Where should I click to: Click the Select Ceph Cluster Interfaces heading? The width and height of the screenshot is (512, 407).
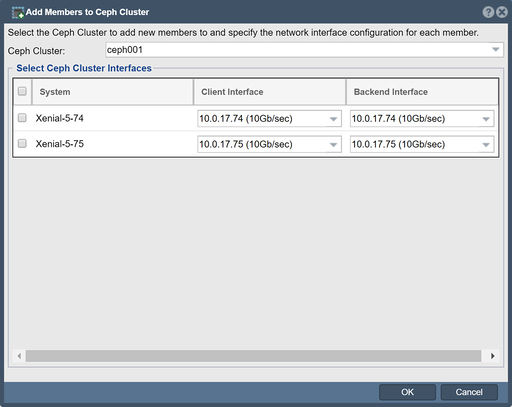tap(84, 68)
